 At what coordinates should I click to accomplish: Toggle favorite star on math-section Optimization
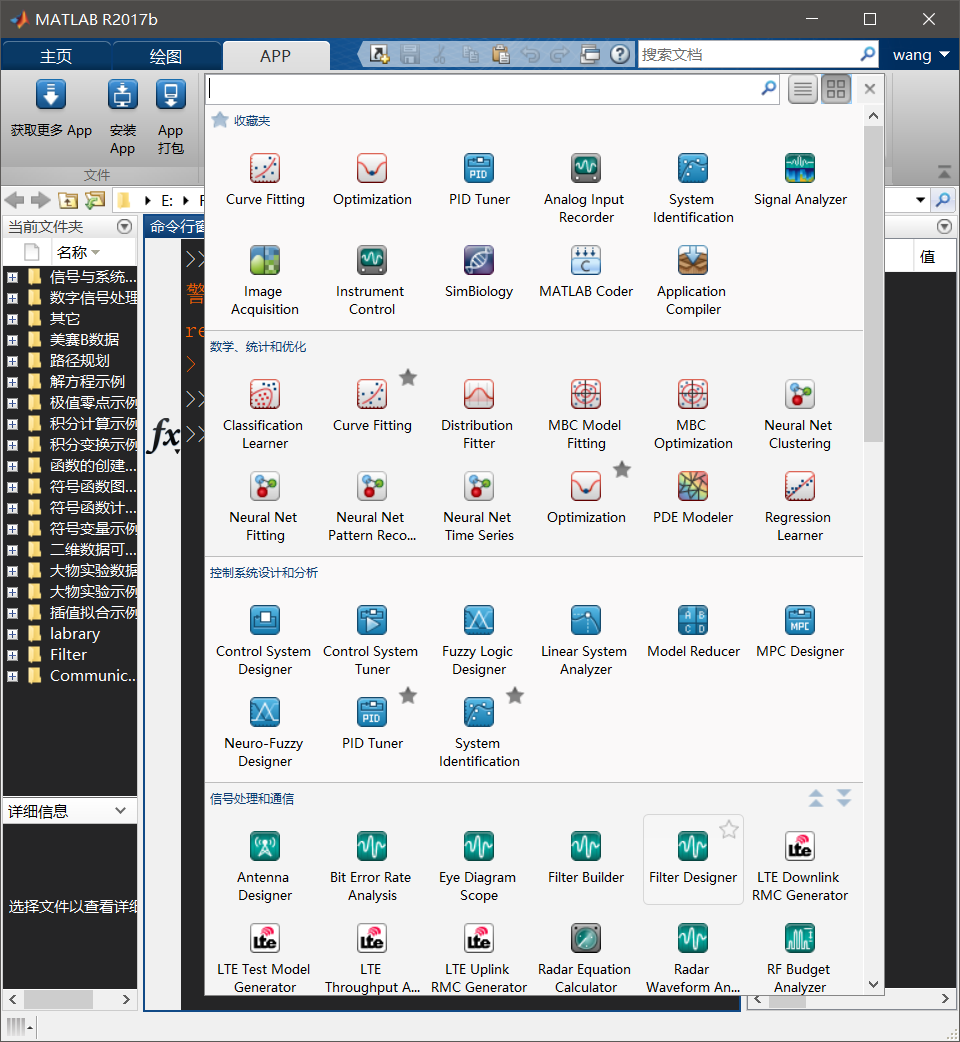point(622,469)
